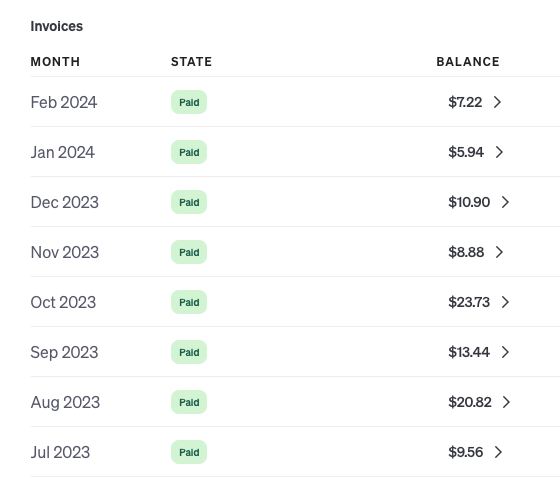This screenshot has width=560, height=487.
Task: Click the Paid badge for Oct 2023
Action: click(x=189, y=302)
